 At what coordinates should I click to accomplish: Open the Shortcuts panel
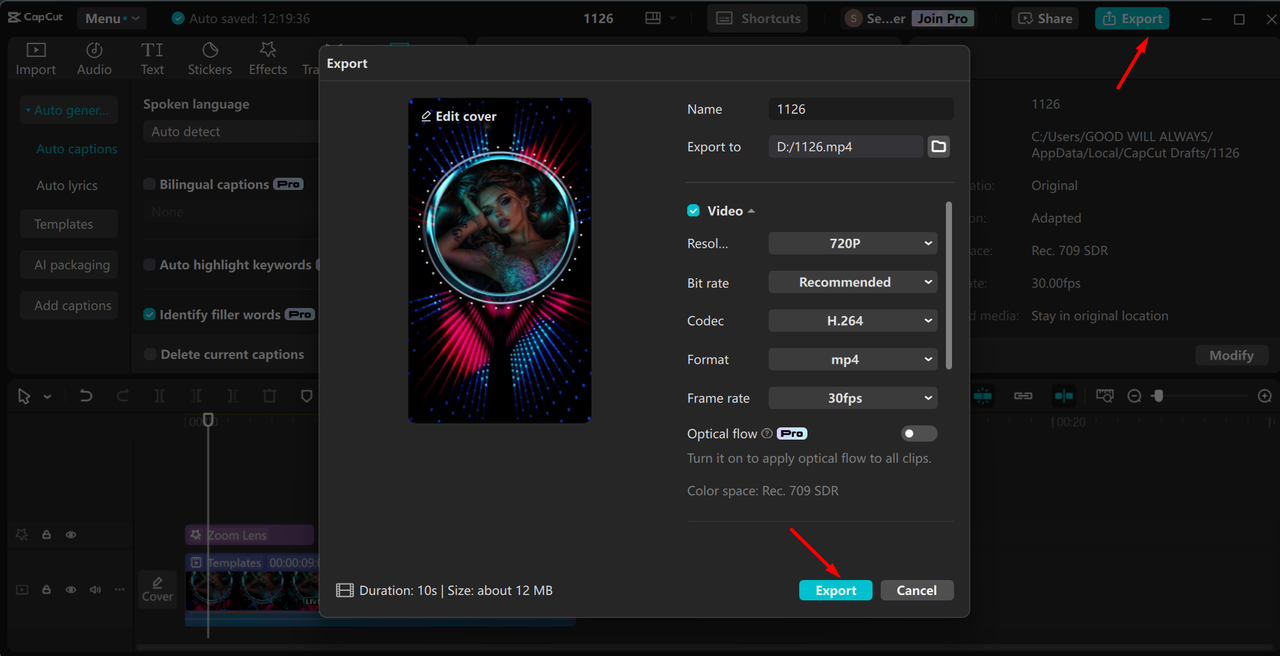click(759, 18)
